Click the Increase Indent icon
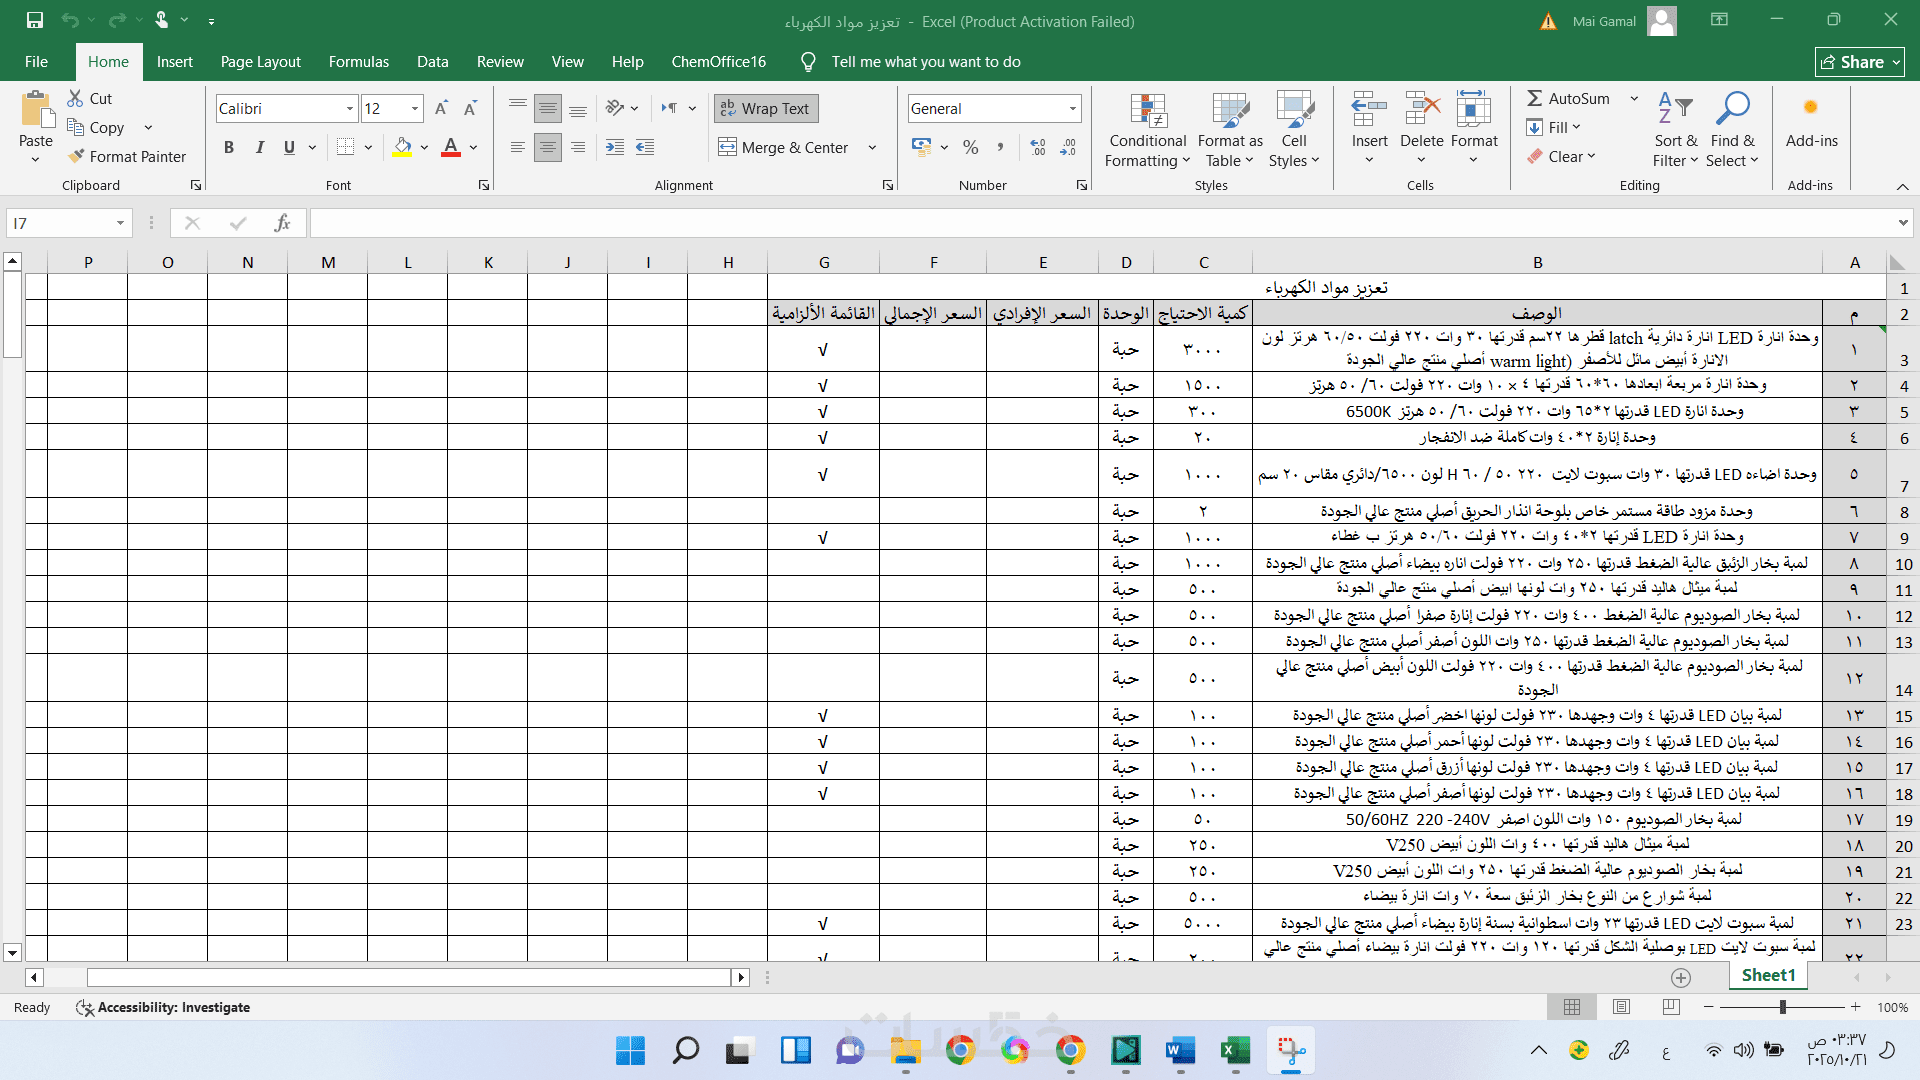Image resolution: width=1920 pixels, height=1080 pixels. point(645,147)
